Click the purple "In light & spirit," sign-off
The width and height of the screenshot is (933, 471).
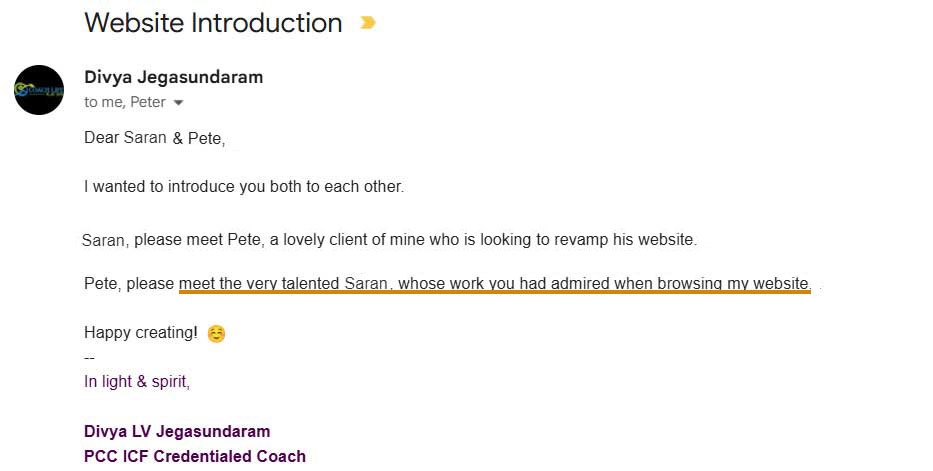(136, 381)
